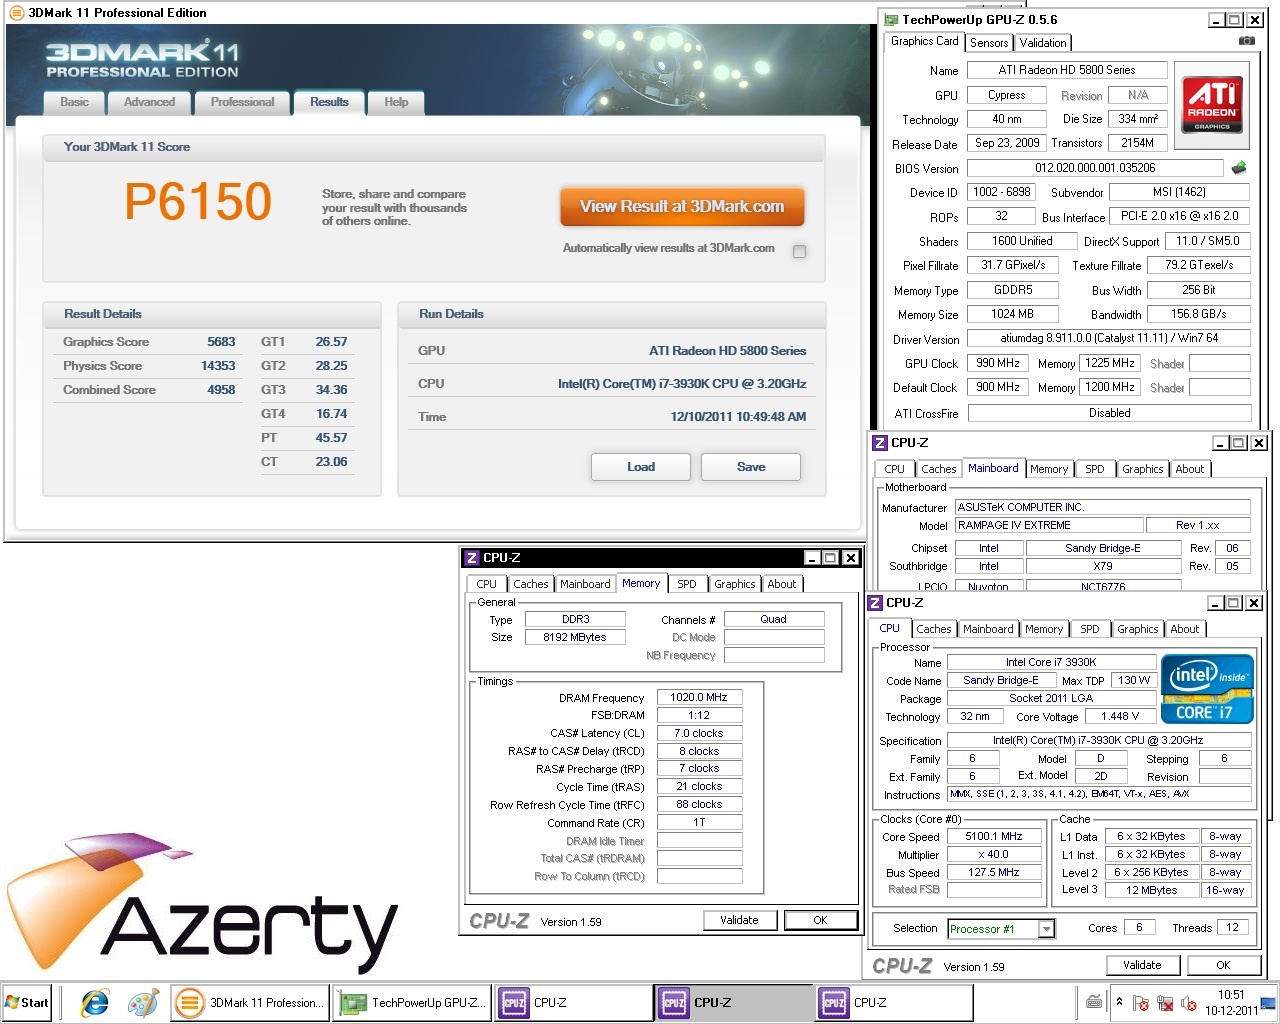This screenshot has width=1280, height=1024.
Task: Open the Professional tab in 3DMark
Action: (242, 102)
